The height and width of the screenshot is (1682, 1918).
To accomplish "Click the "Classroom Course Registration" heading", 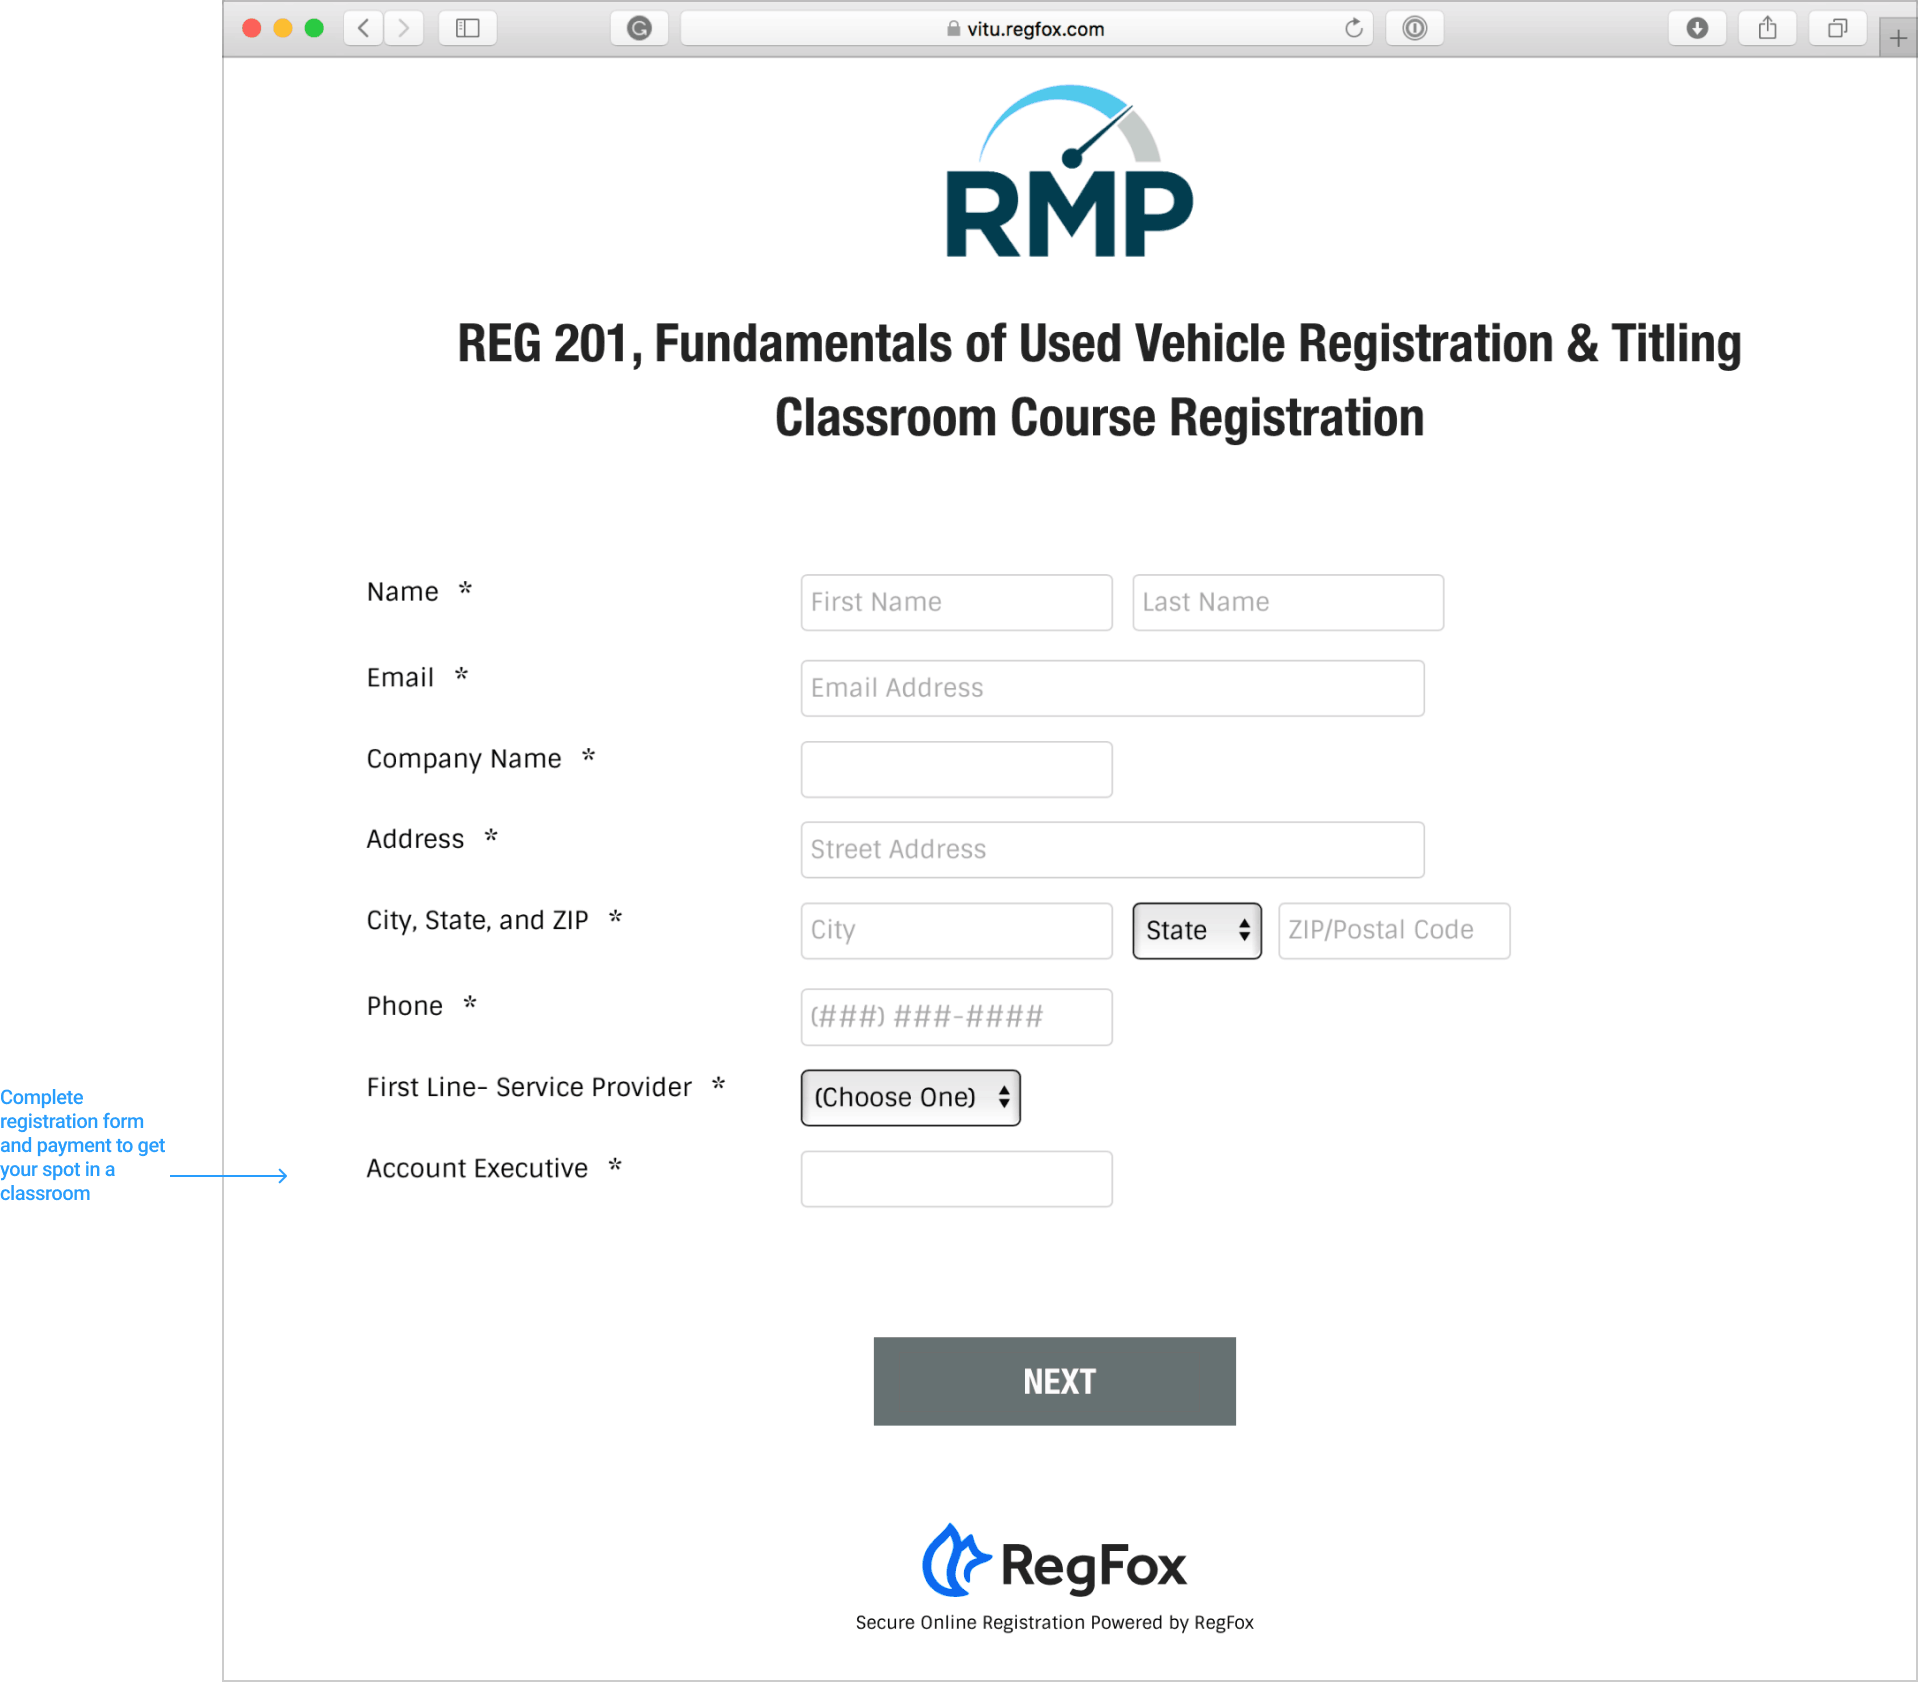I will (1099, 417).
